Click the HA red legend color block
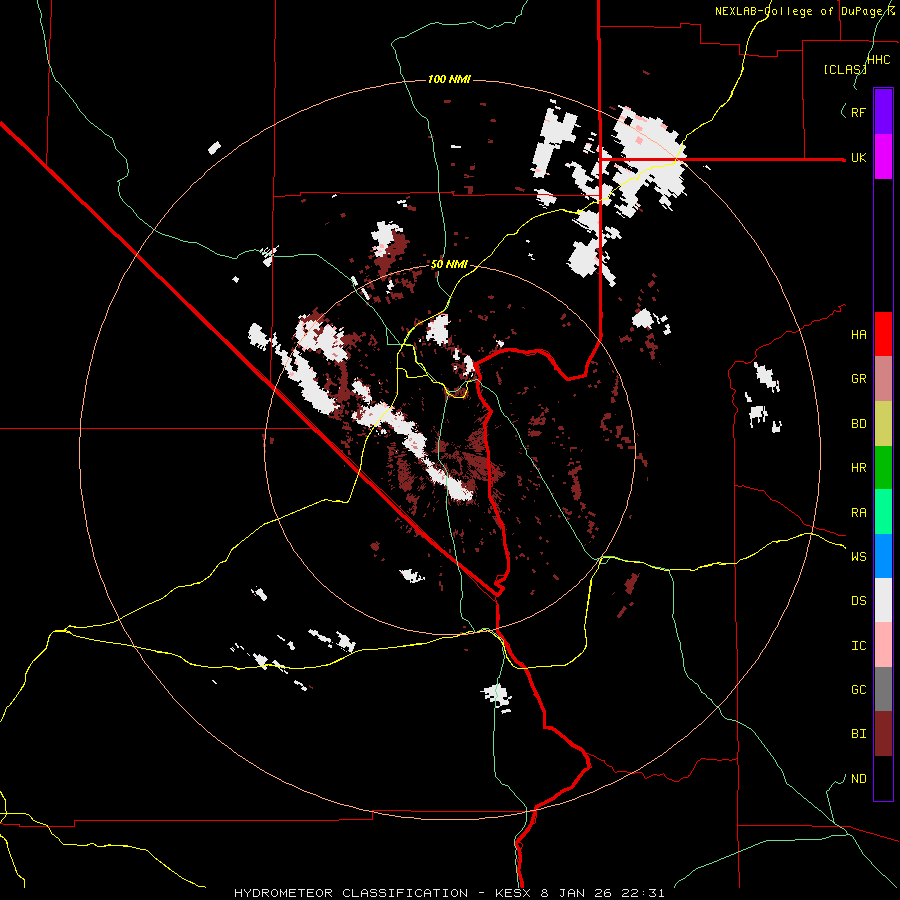 883,334
